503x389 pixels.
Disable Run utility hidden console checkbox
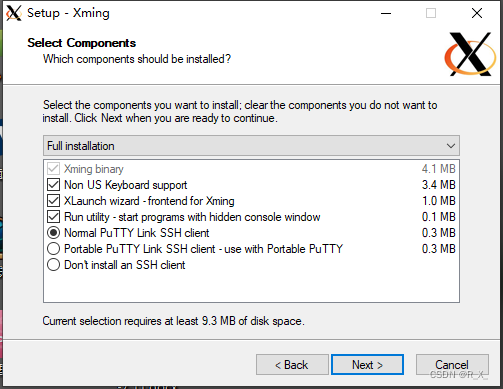tap(53, 217)
